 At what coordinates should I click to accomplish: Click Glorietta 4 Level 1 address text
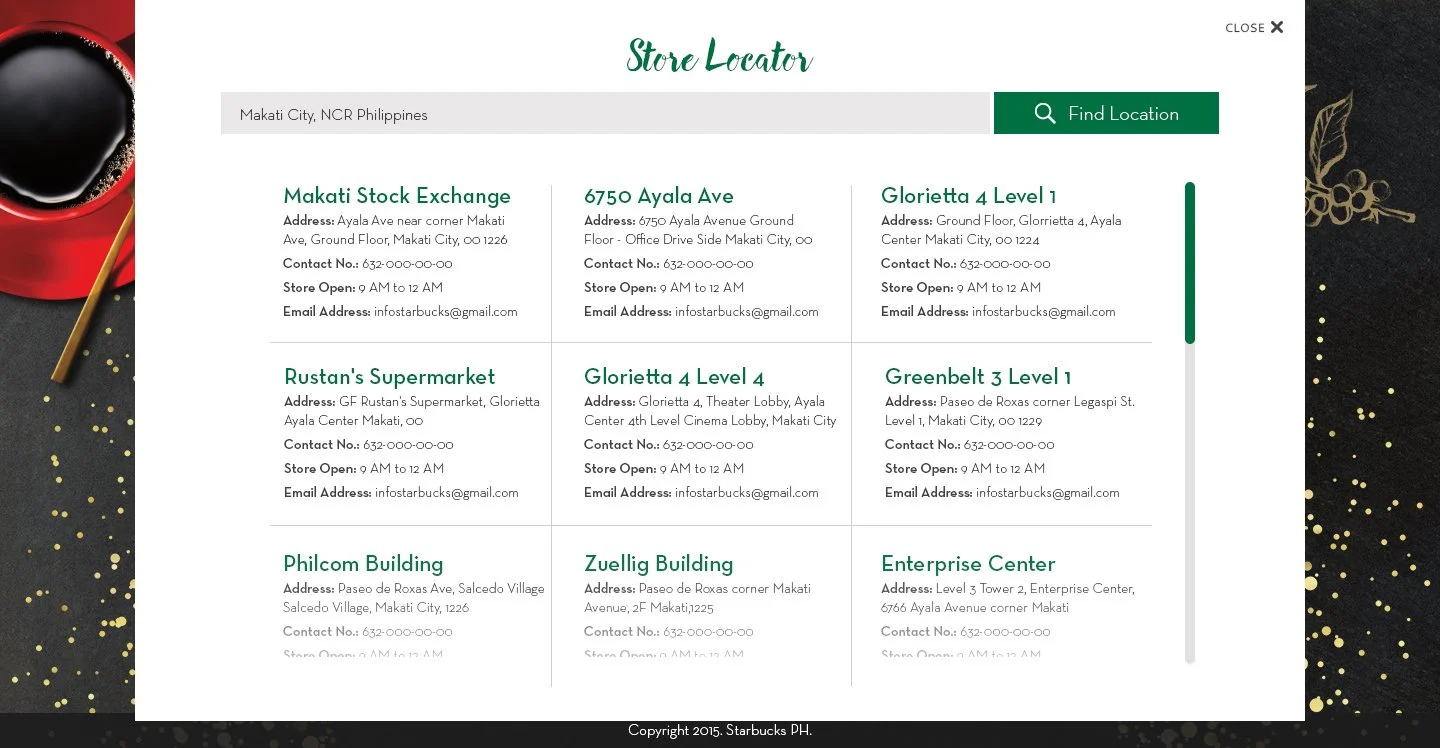pos(1001,230)
